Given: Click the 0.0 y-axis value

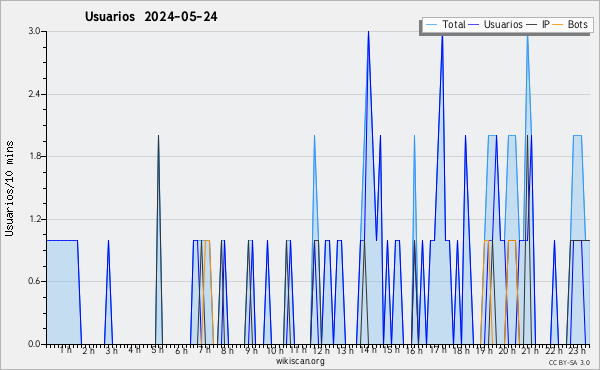Looking at the screenshot, I should [x=34, y=344].
